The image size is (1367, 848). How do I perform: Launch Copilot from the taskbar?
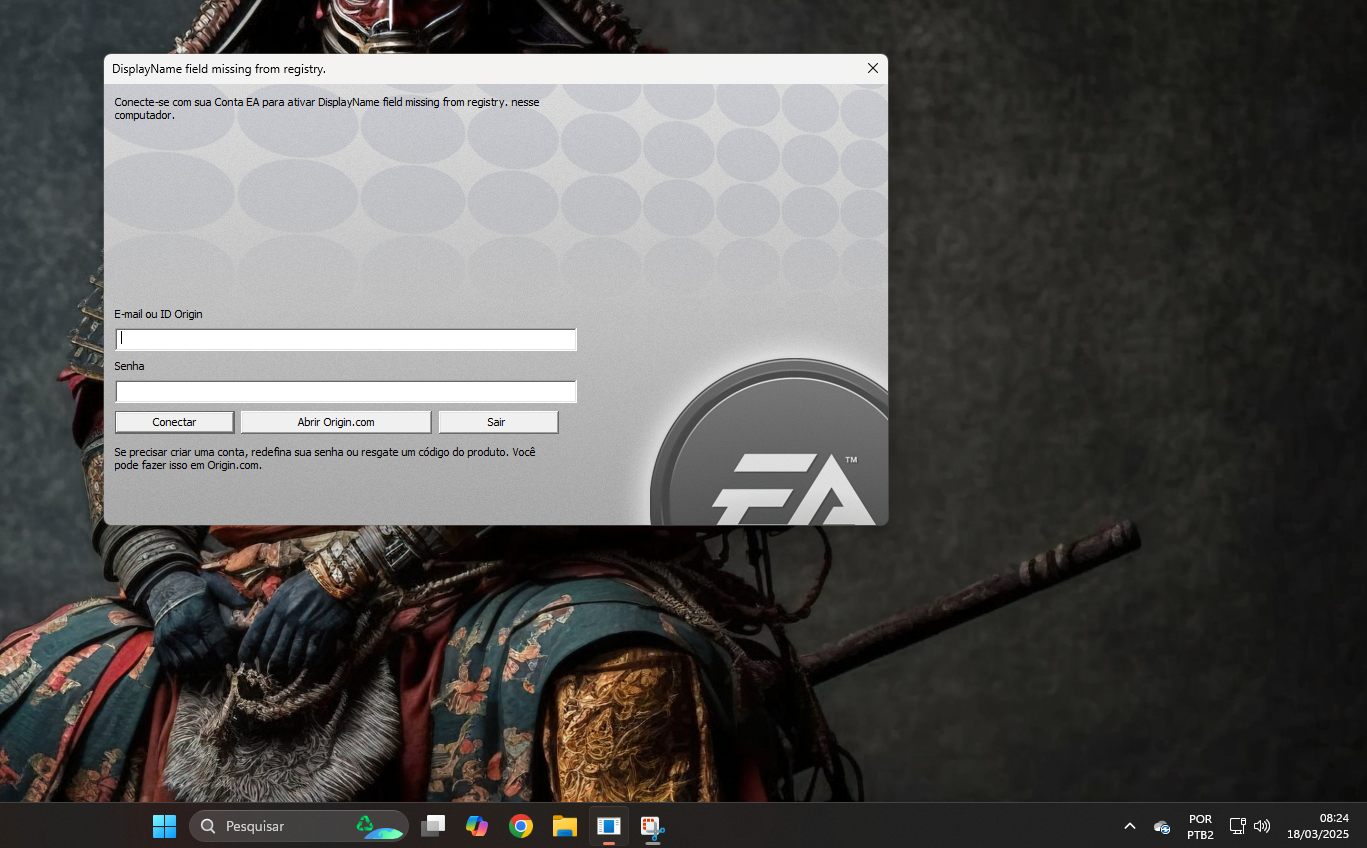[x=477, y=826]
